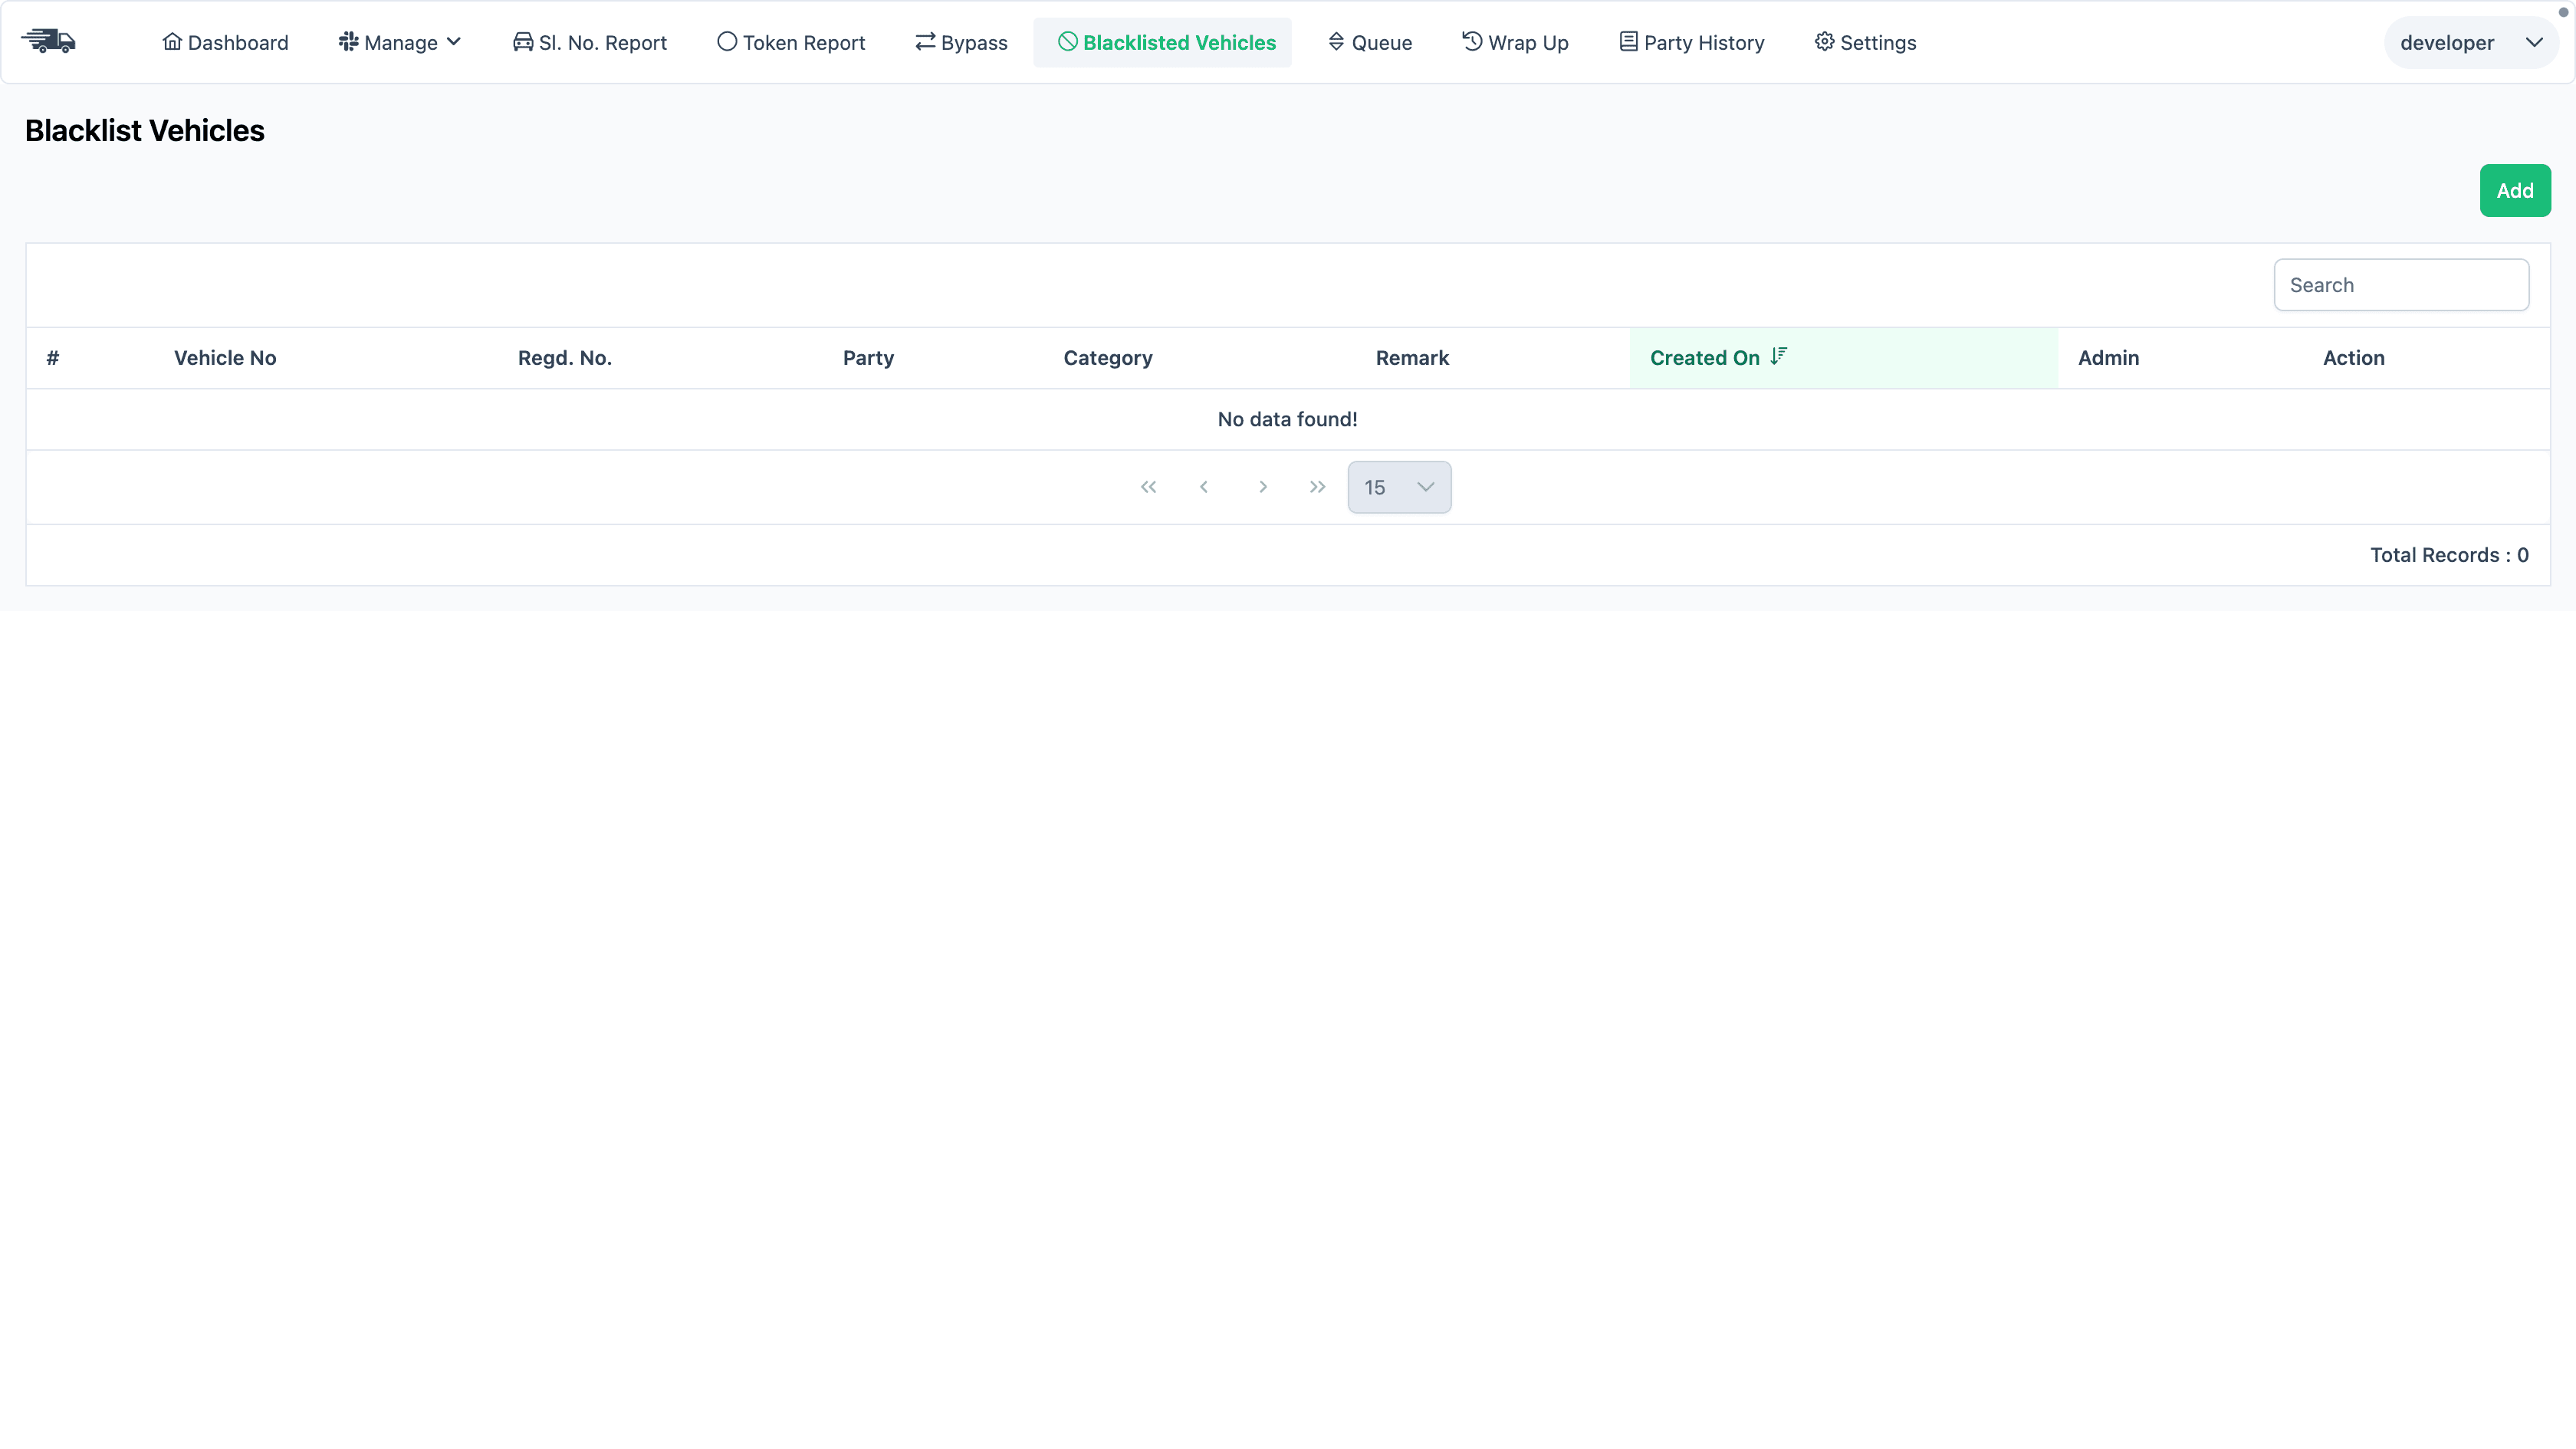This screenshot has width=2576, height=1449.
Task: Open Dashboard via home icon
Action: click(172, 42)
